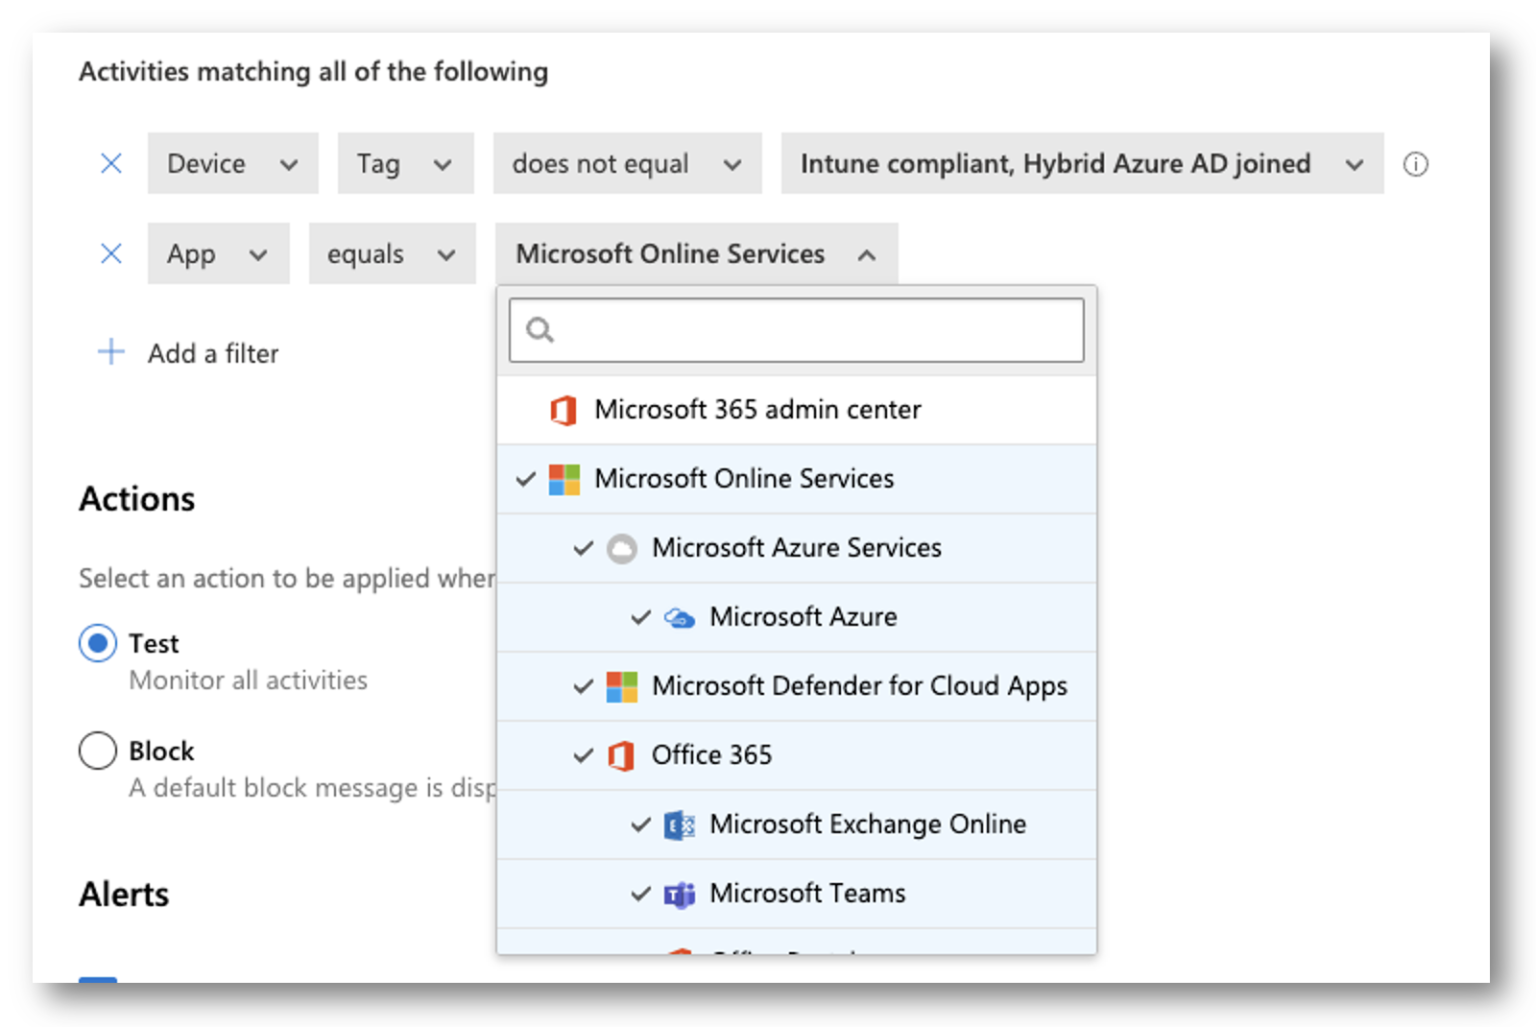Click the Alerts section heading
This screenshot has width=1536, height=1027.
(124, 894)
